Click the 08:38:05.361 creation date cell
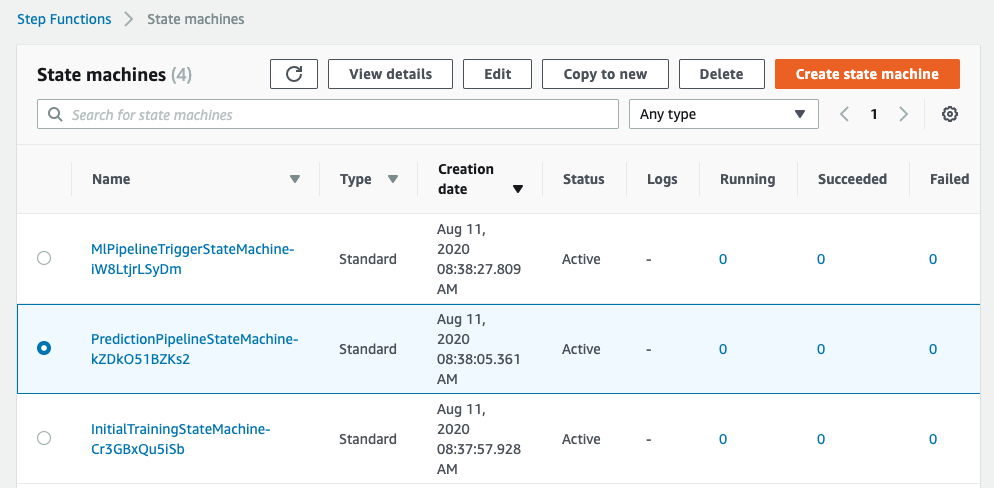The image size is (994, 488). coord(479,349)
